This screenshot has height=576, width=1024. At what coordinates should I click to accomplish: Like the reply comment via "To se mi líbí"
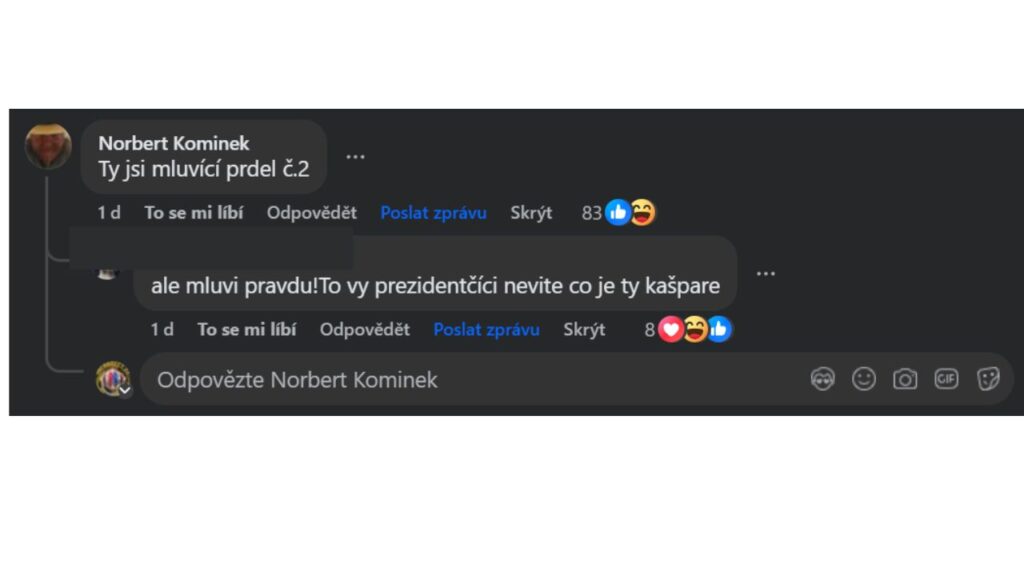coord(246,330)
